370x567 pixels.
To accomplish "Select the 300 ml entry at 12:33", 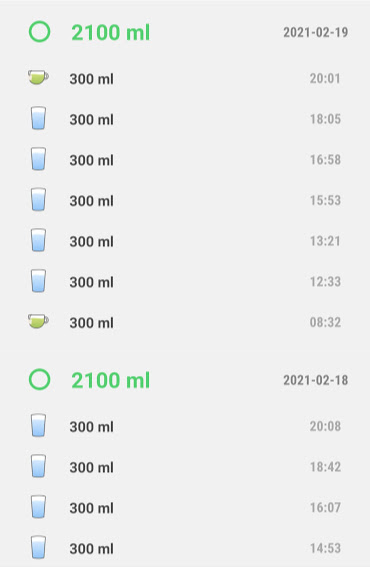I will tap(185, 281).
